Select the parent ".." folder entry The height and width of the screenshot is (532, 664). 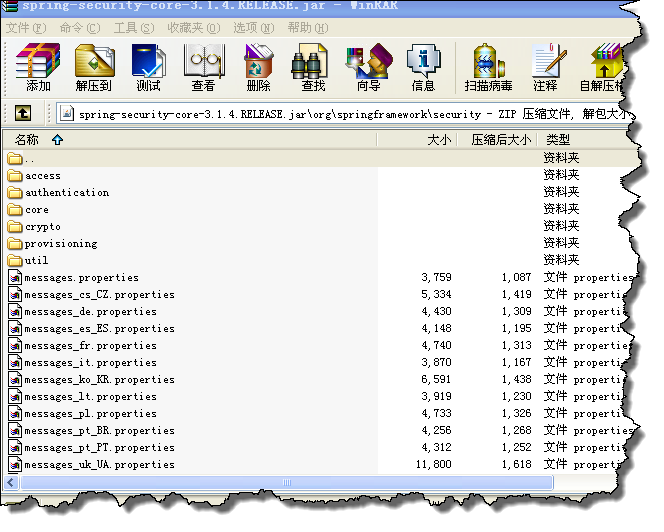[x=21, y=158]
